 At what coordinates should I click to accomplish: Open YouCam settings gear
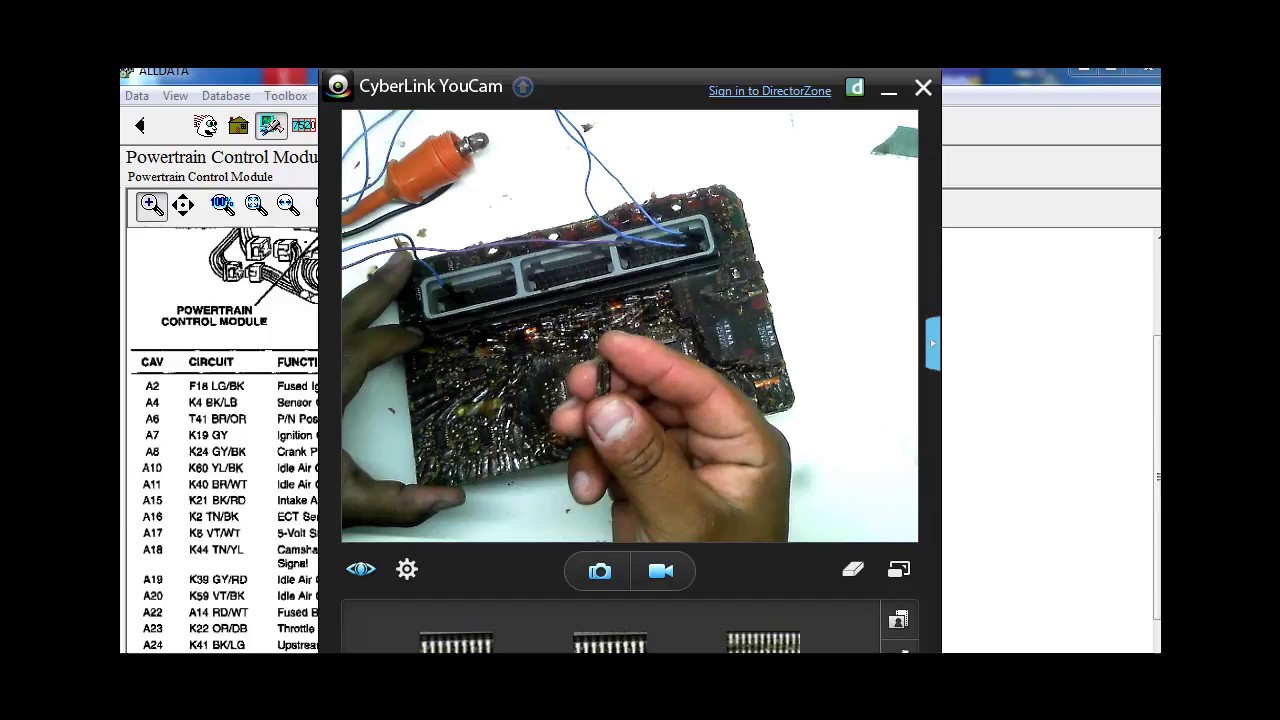[407, 569]
